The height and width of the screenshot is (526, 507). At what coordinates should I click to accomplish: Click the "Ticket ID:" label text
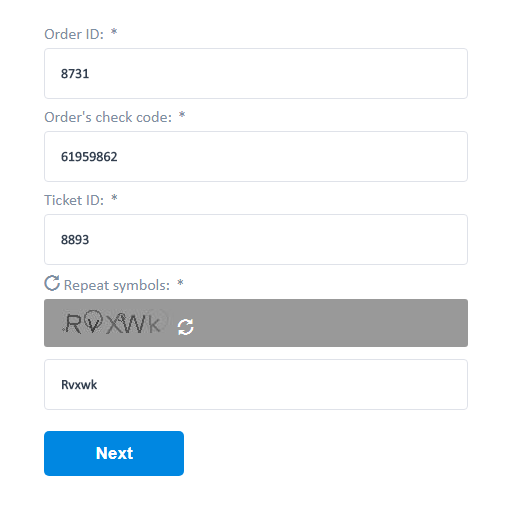(x=74, y=200)
